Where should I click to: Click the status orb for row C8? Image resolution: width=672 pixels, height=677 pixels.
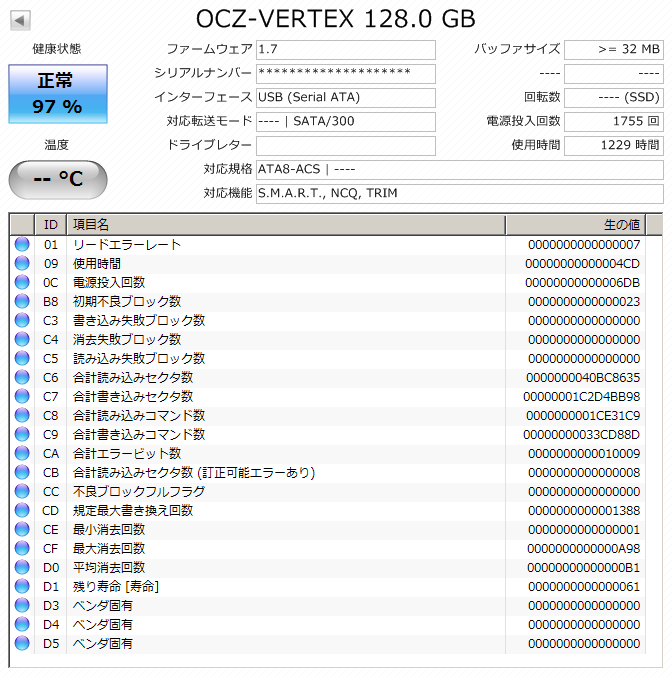click(22, 415)
